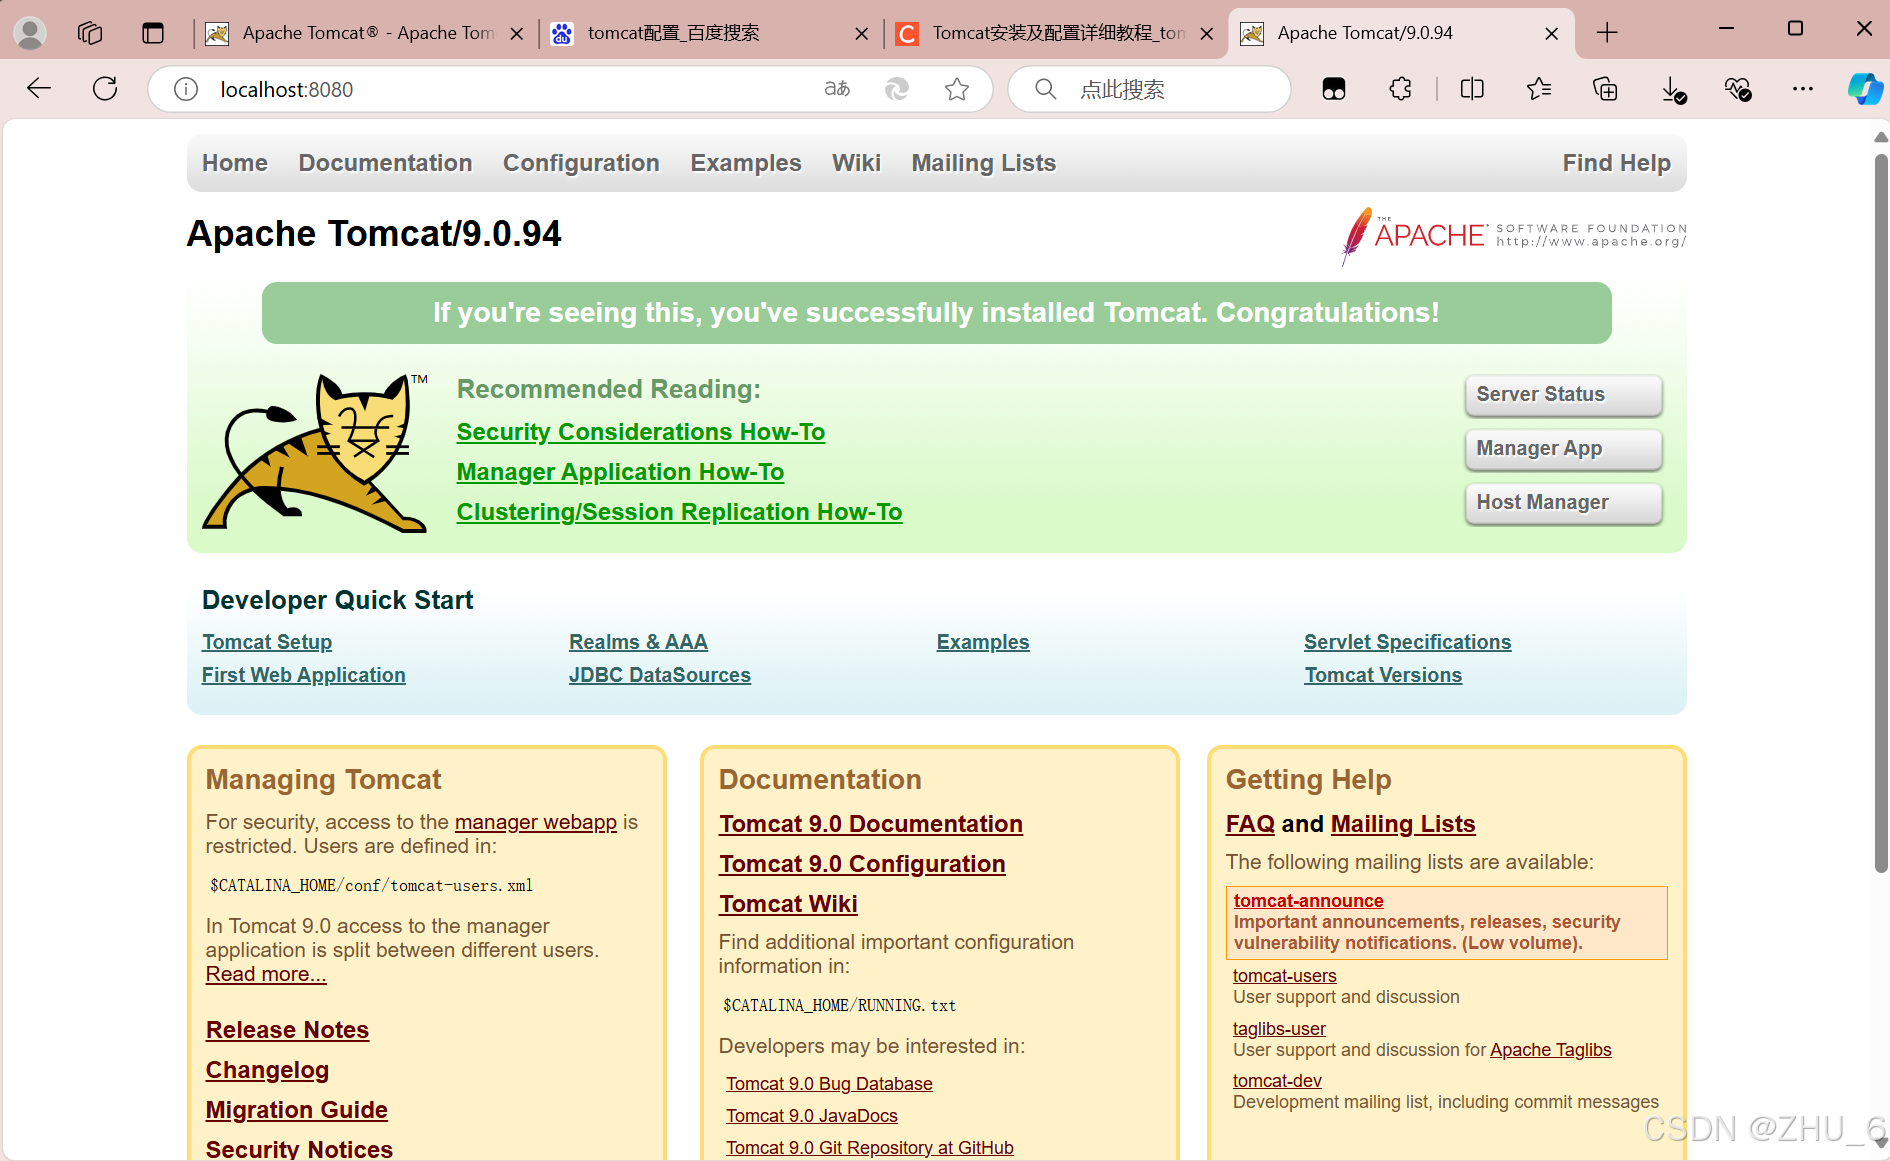1890x1161 pixels.
Task: Open the favorites list icon
Action: point(1539,89)
